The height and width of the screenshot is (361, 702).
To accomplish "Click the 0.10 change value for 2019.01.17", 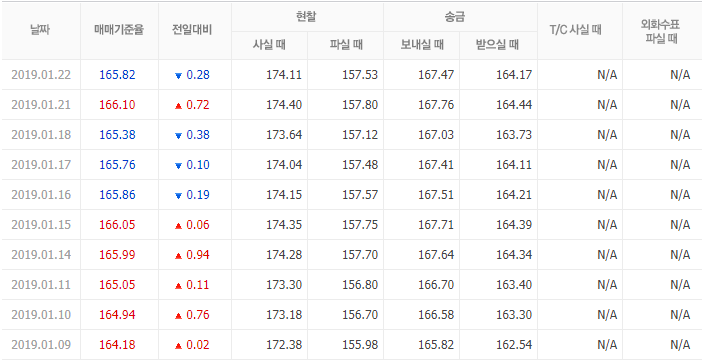I will click(x=198, y=165).
